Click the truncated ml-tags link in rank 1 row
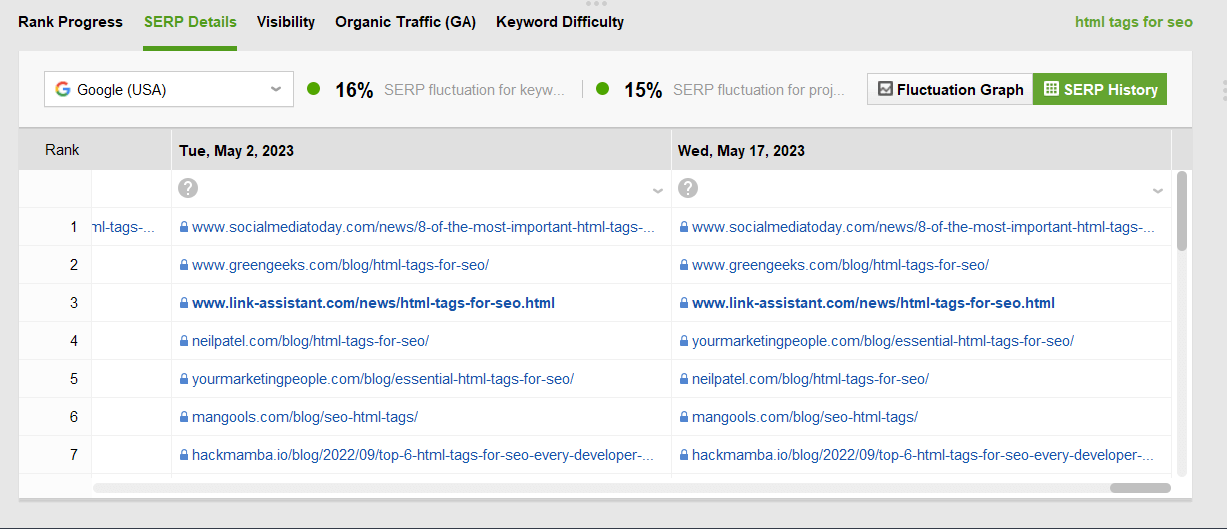 (x=124, y=227)
